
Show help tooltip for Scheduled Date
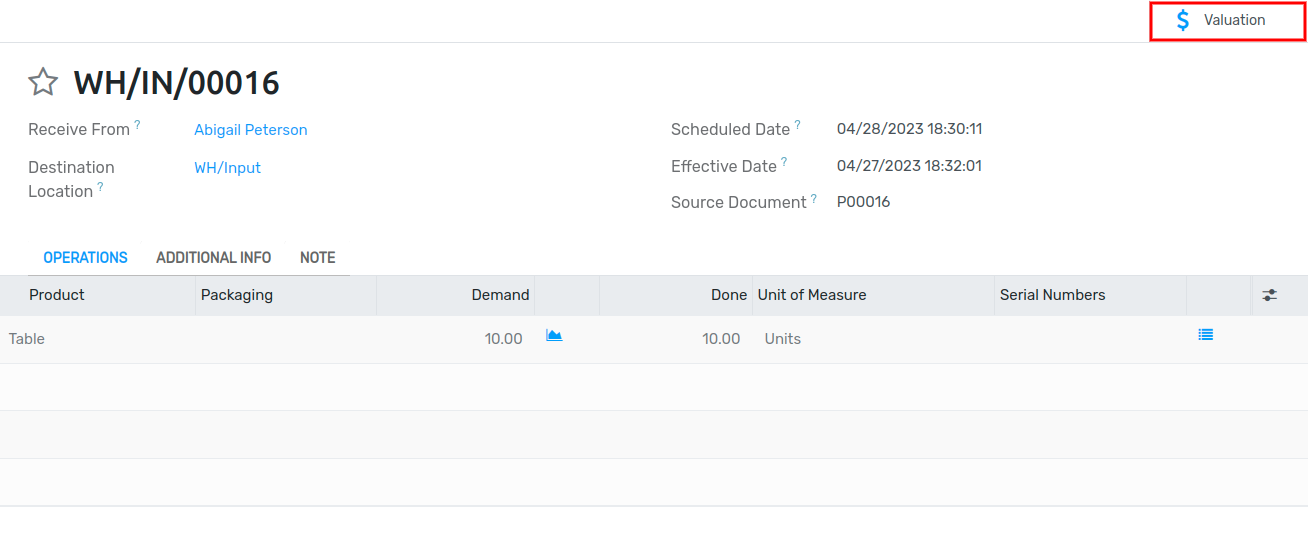coord(798,124)
